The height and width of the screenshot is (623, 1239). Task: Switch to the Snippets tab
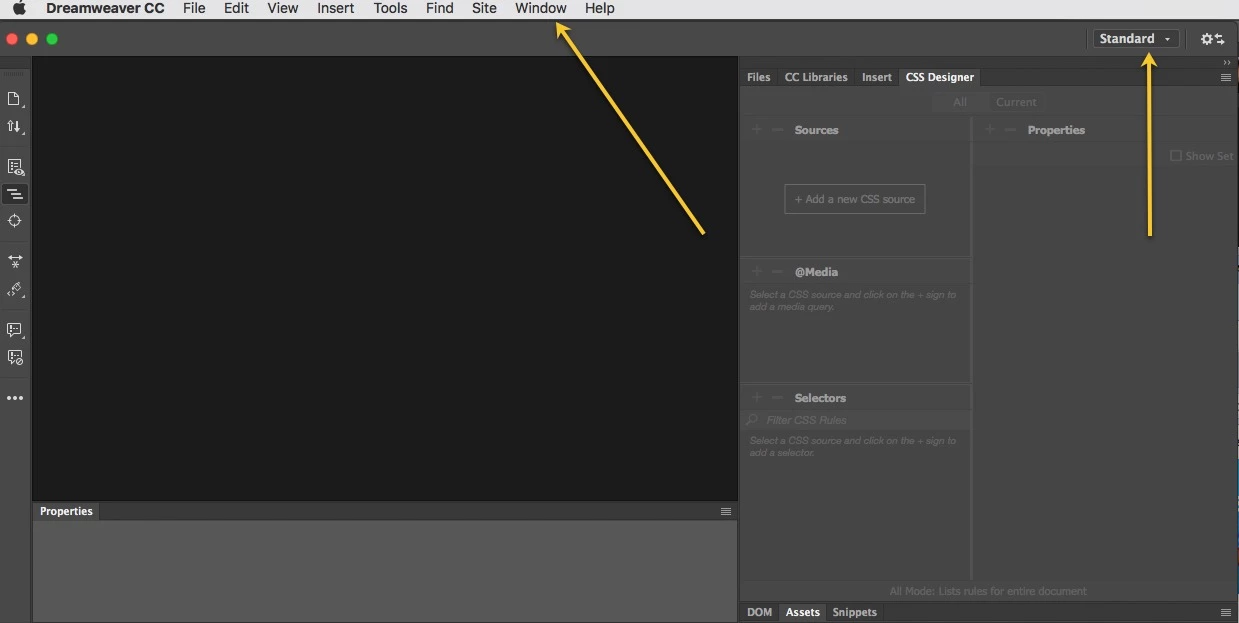(855, 612)
